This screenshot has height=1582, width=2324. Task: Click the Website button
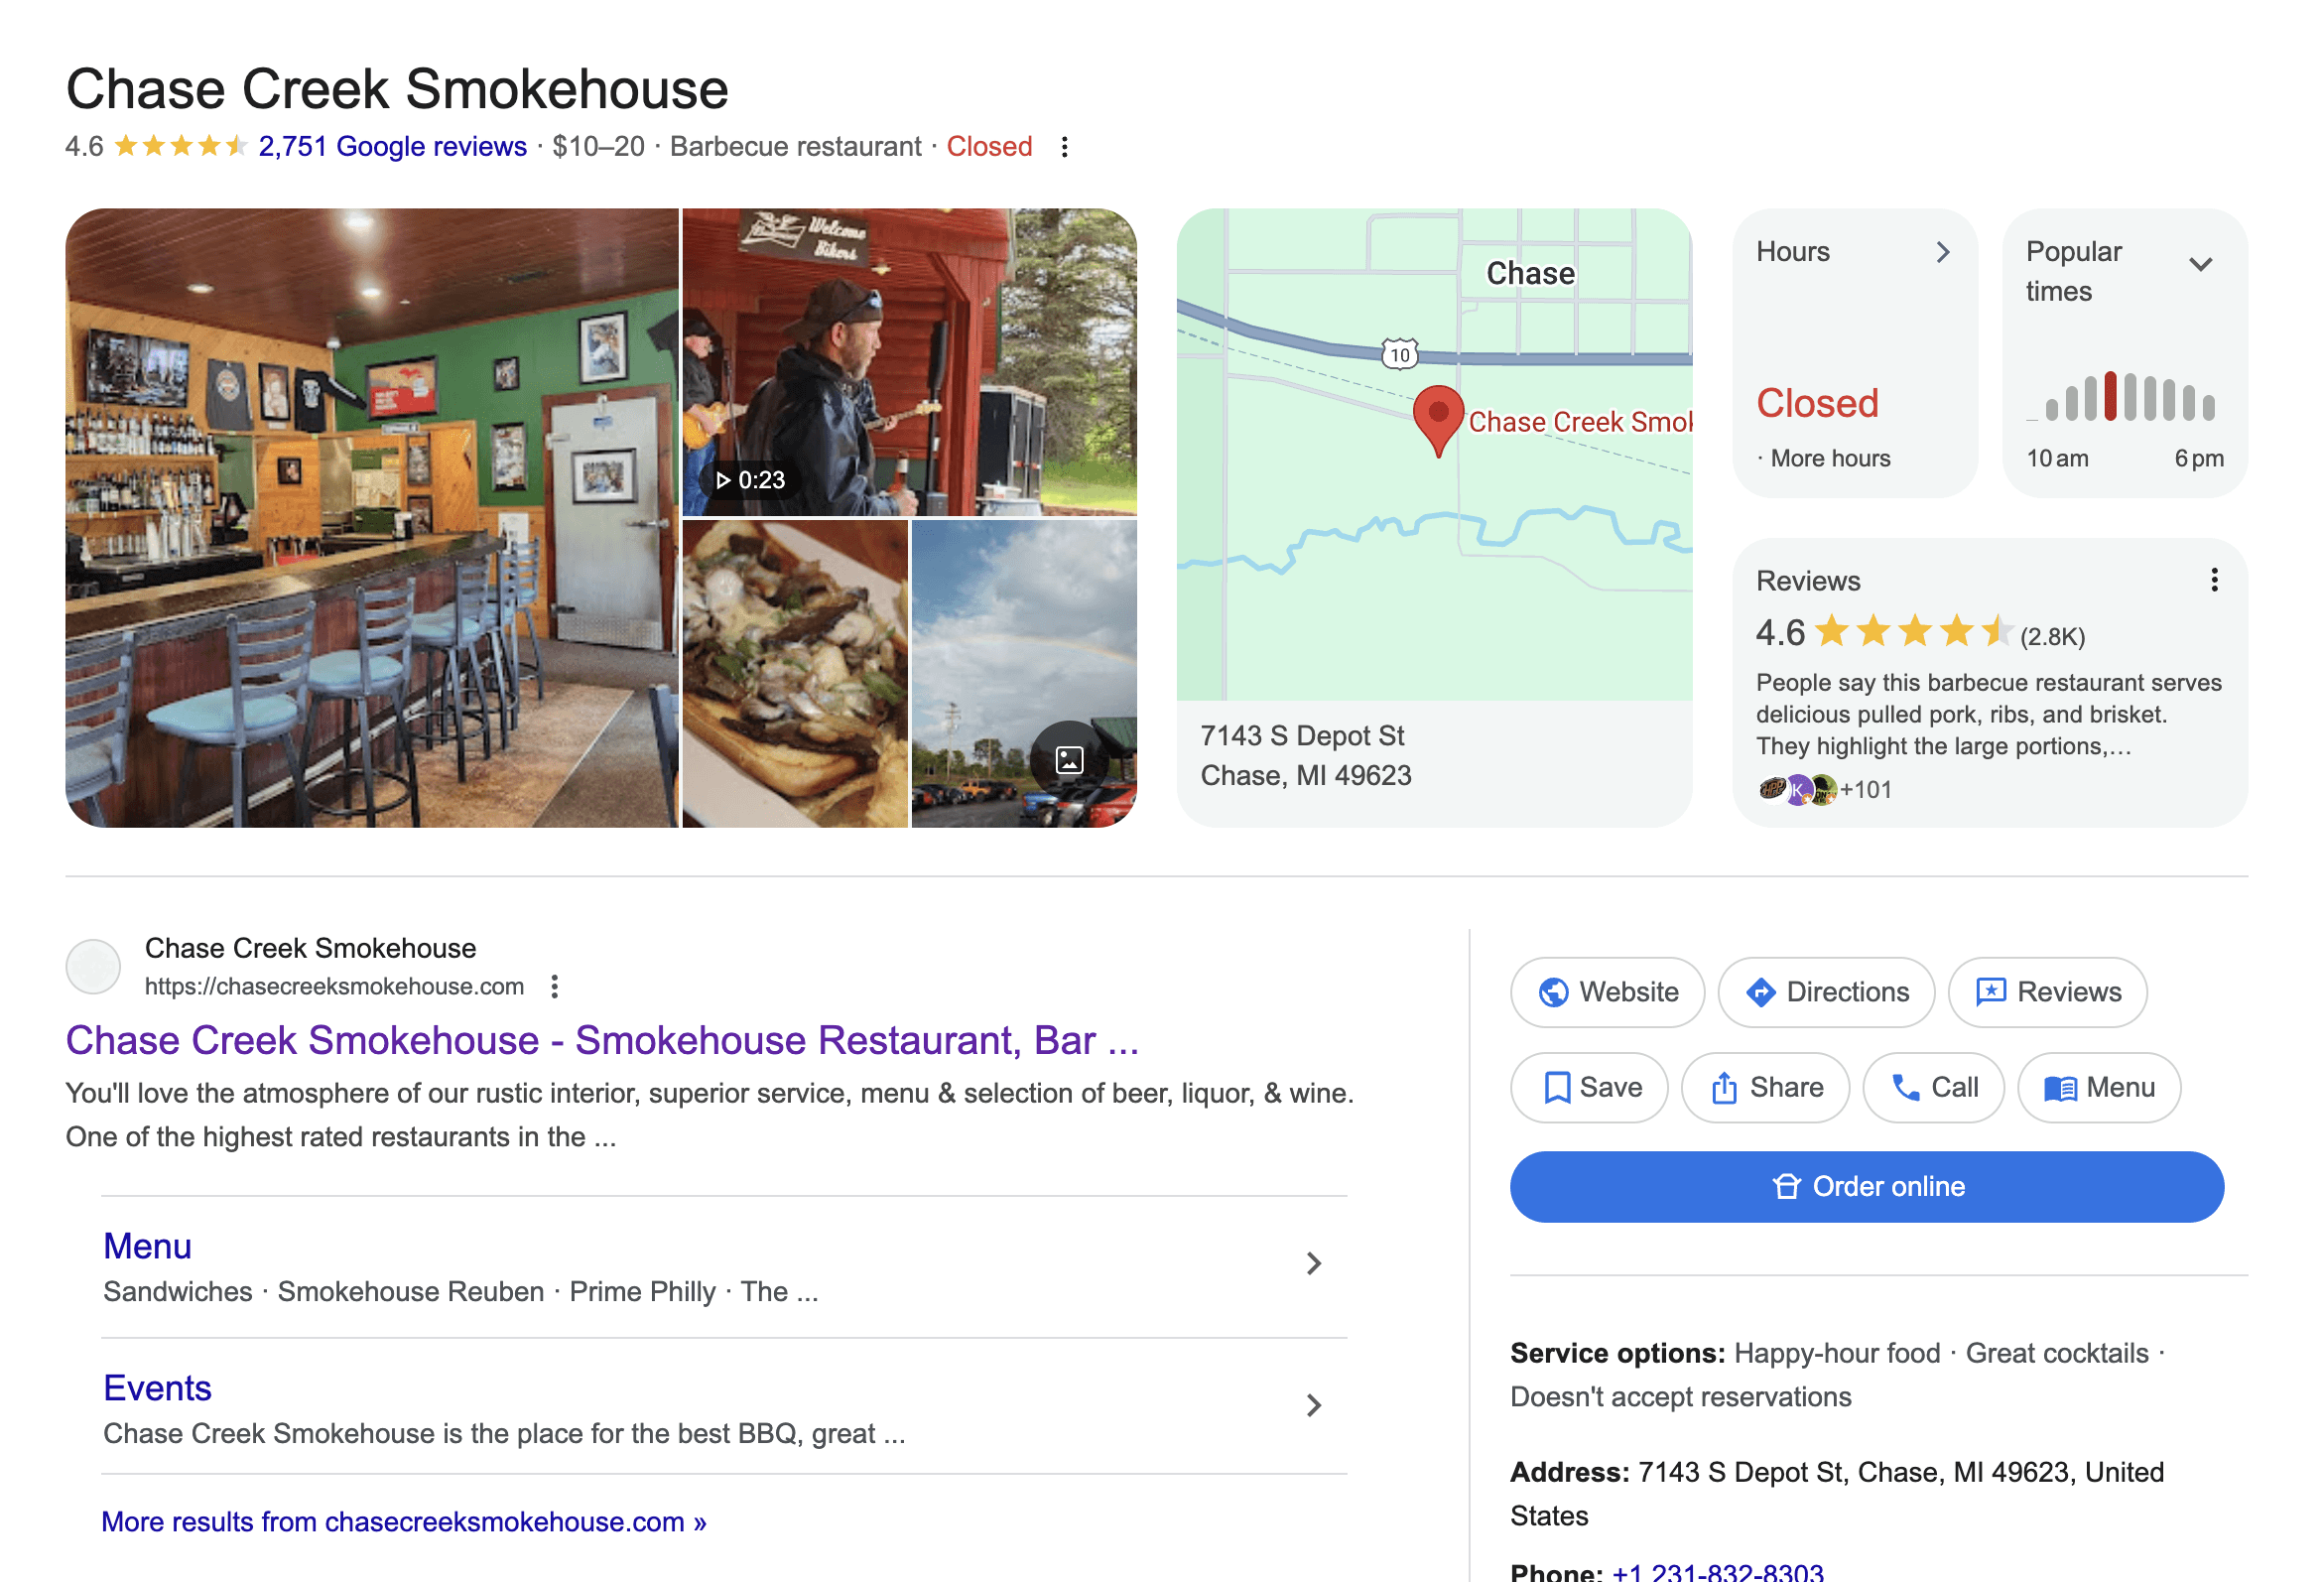coord(1607,992)
